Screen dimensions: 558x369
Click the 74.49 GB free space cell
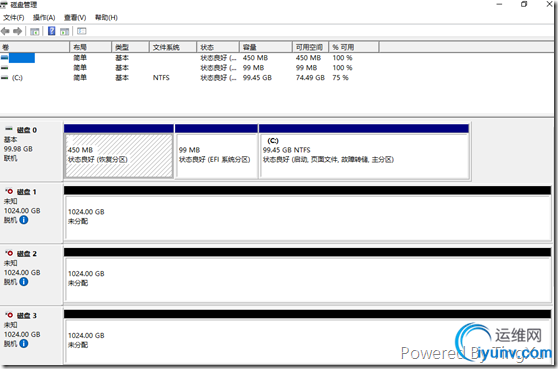[310, 78]
